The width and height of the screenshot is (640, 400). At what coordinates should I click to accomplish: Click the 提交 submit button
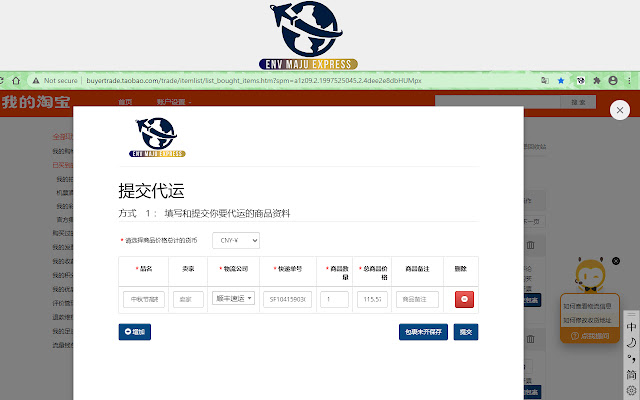(x=466, y=332)
